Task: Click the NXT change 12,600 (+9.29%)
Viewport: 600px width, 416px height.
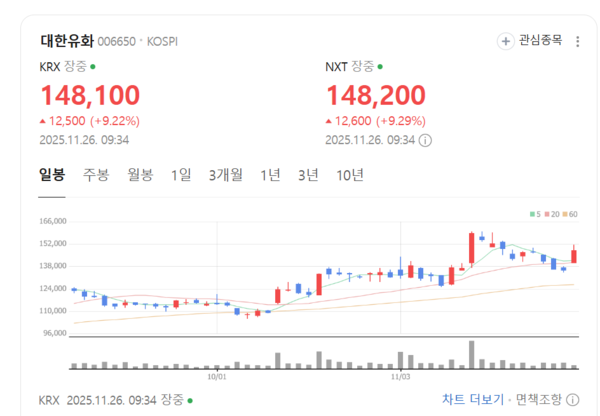Action: 376,121
